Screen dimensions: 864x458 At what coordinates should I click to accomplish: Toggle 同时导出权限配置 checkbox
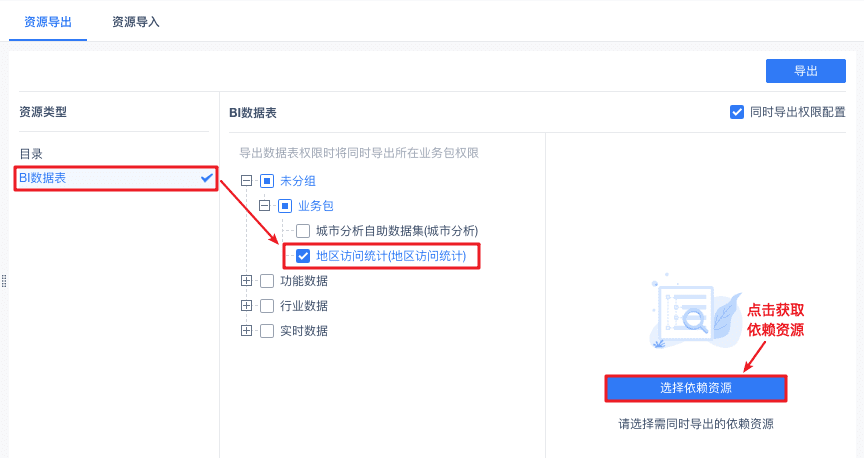coord(737,112)
